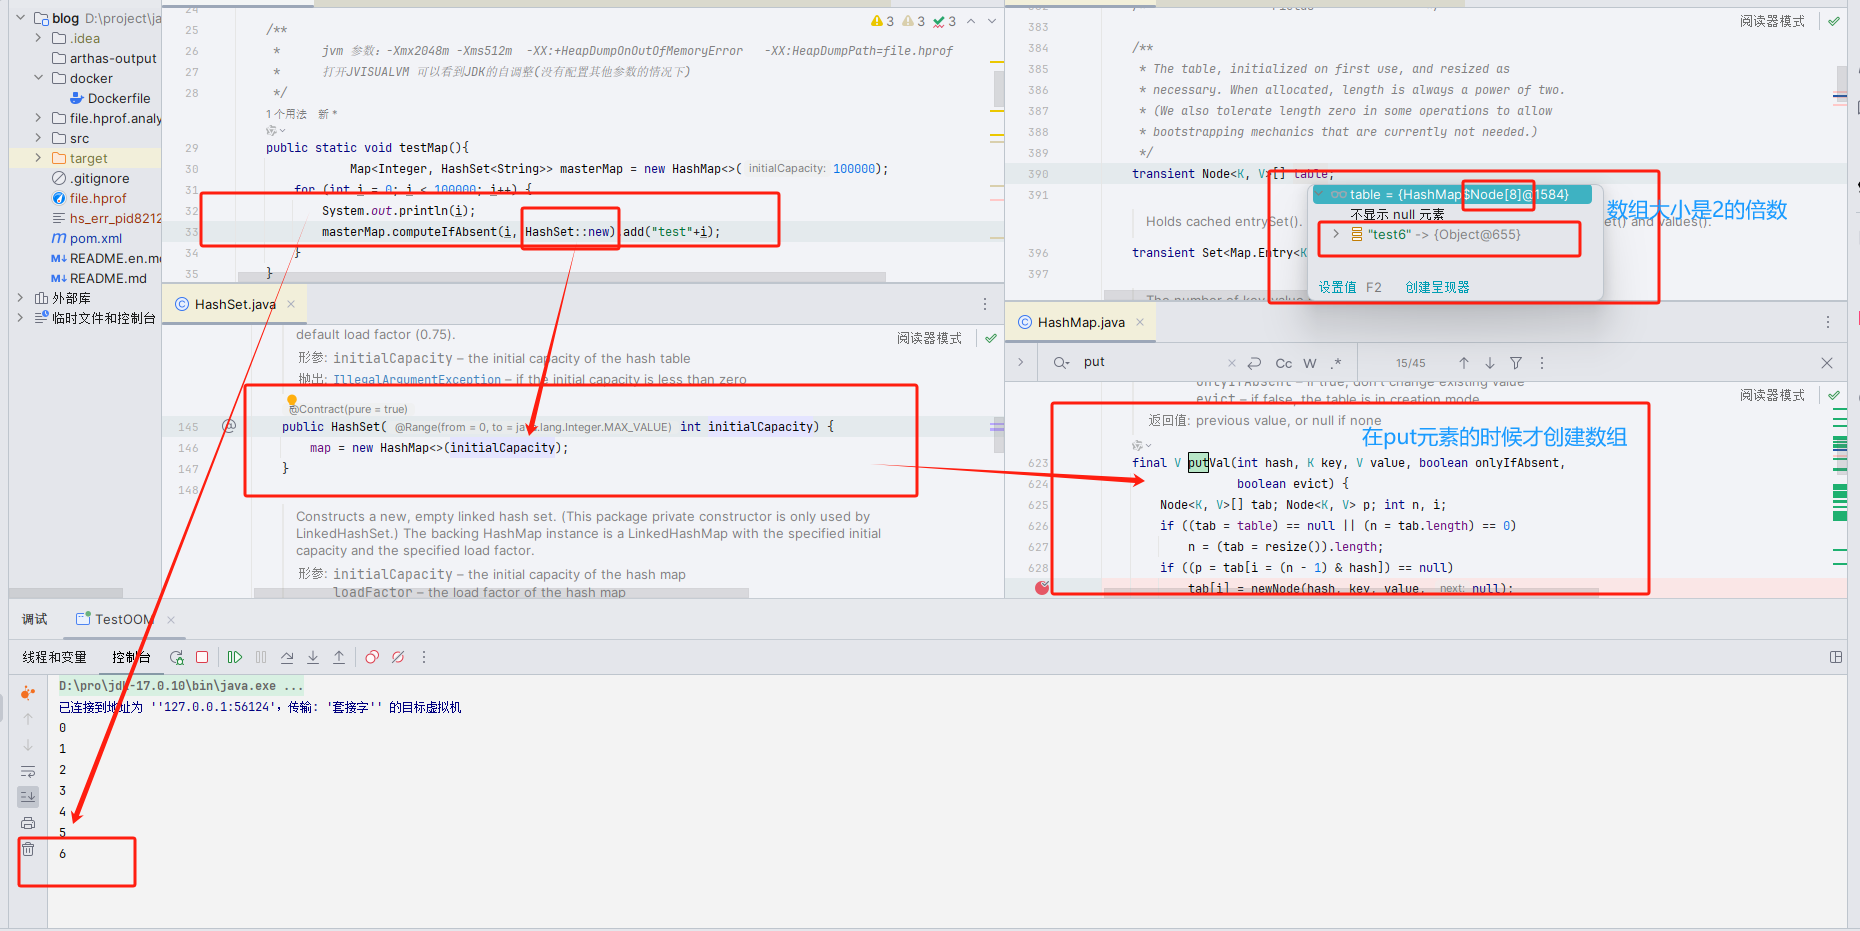Screen dimensions: 1860x931
Task: Toggle Regex (.*) option in search bar
Action: (1336, 363)
